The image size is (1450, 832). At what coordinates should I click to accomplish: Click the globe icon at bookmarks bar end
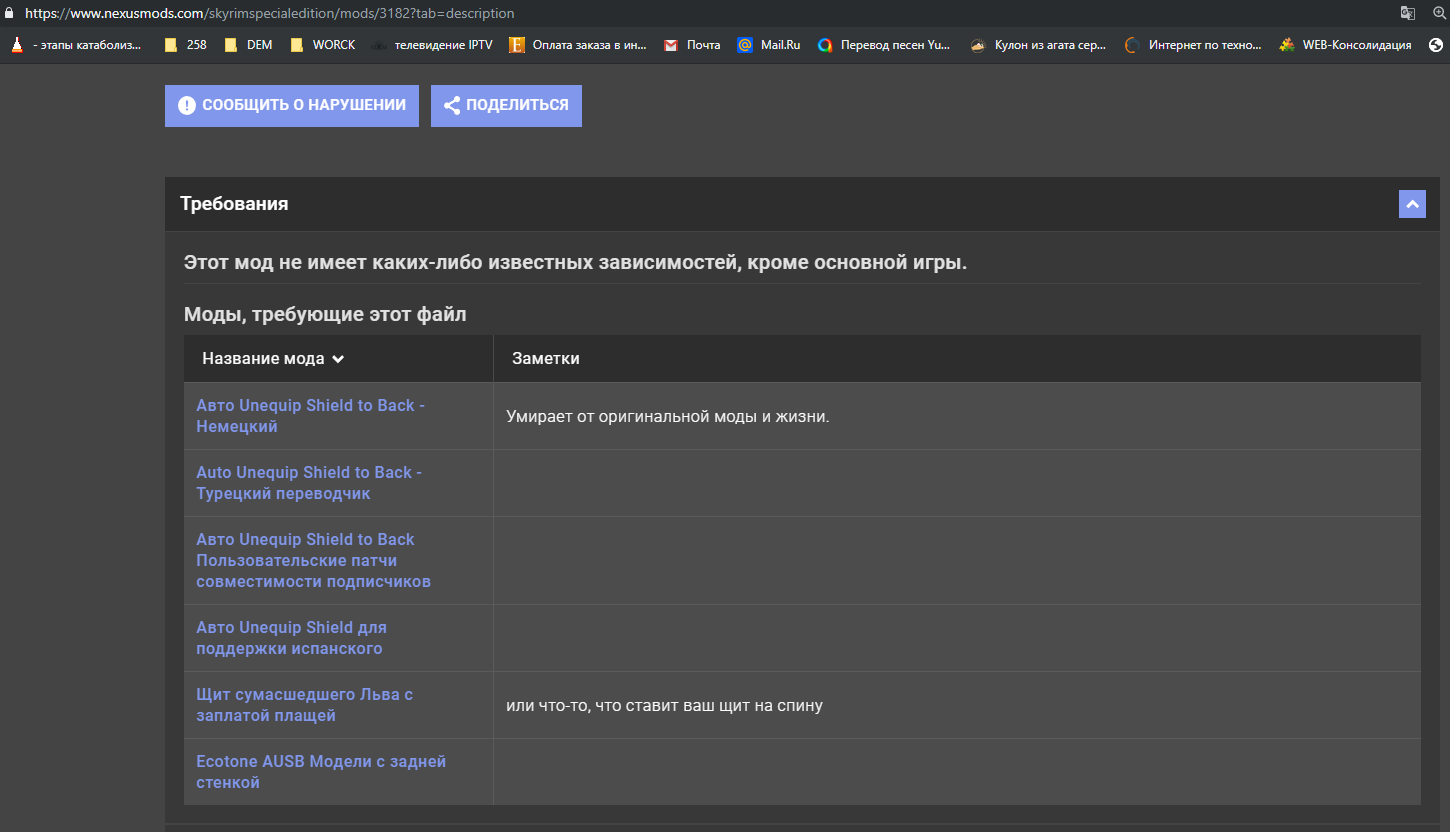[1436, 45]
